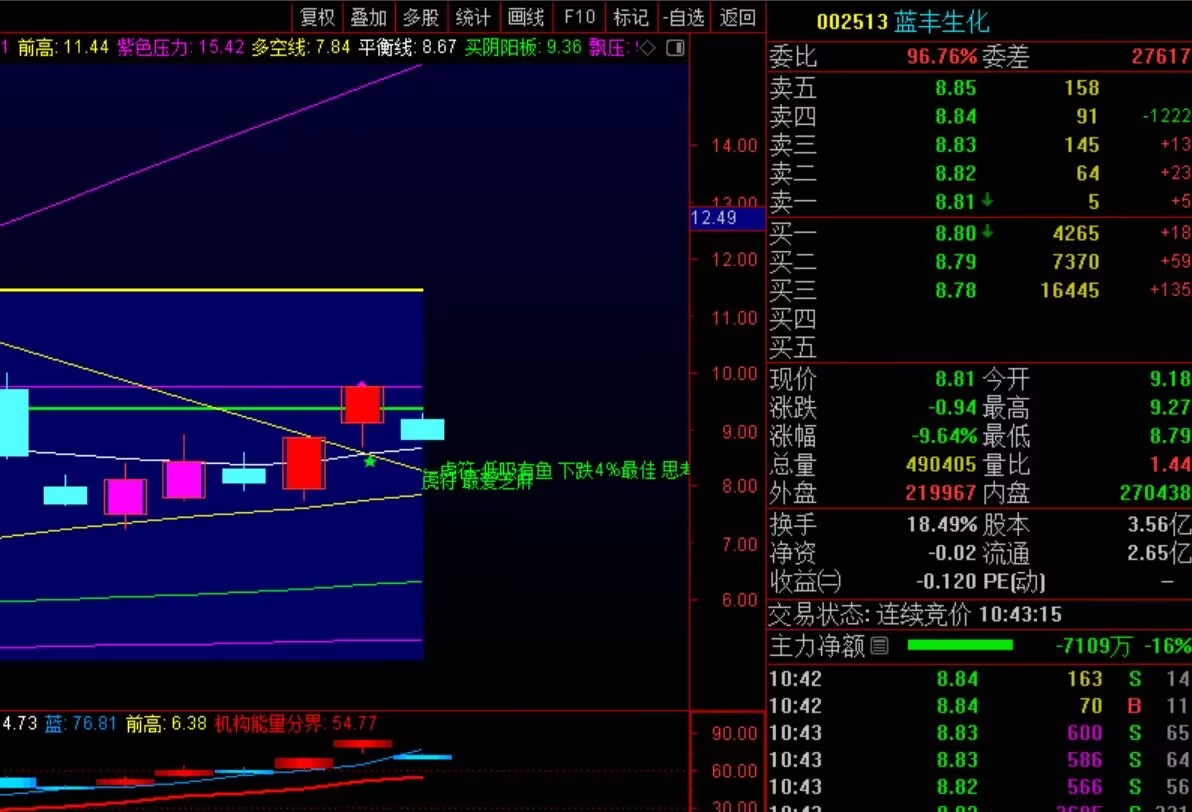Open the F10 company info

pos(579,17)
